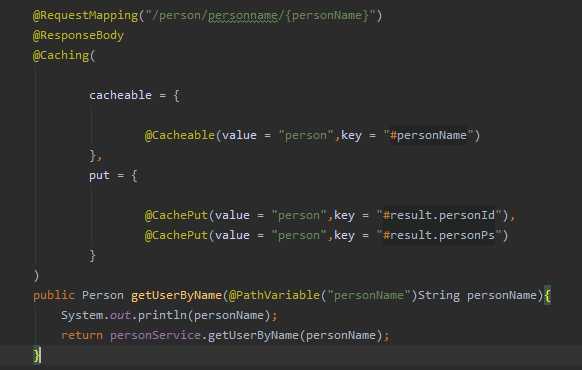
Task: Click the personService field reference
Action: click(155, 335)
